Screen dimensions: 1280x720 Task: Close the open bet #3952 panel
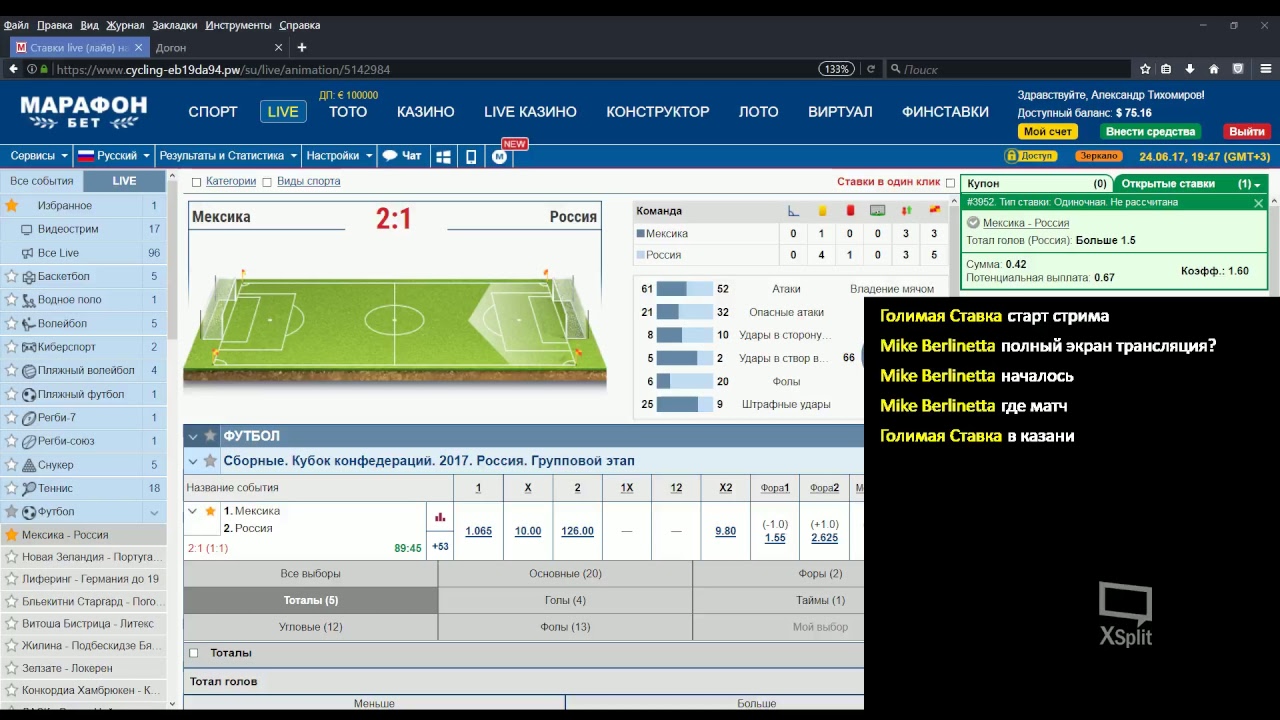(1258, 203)
